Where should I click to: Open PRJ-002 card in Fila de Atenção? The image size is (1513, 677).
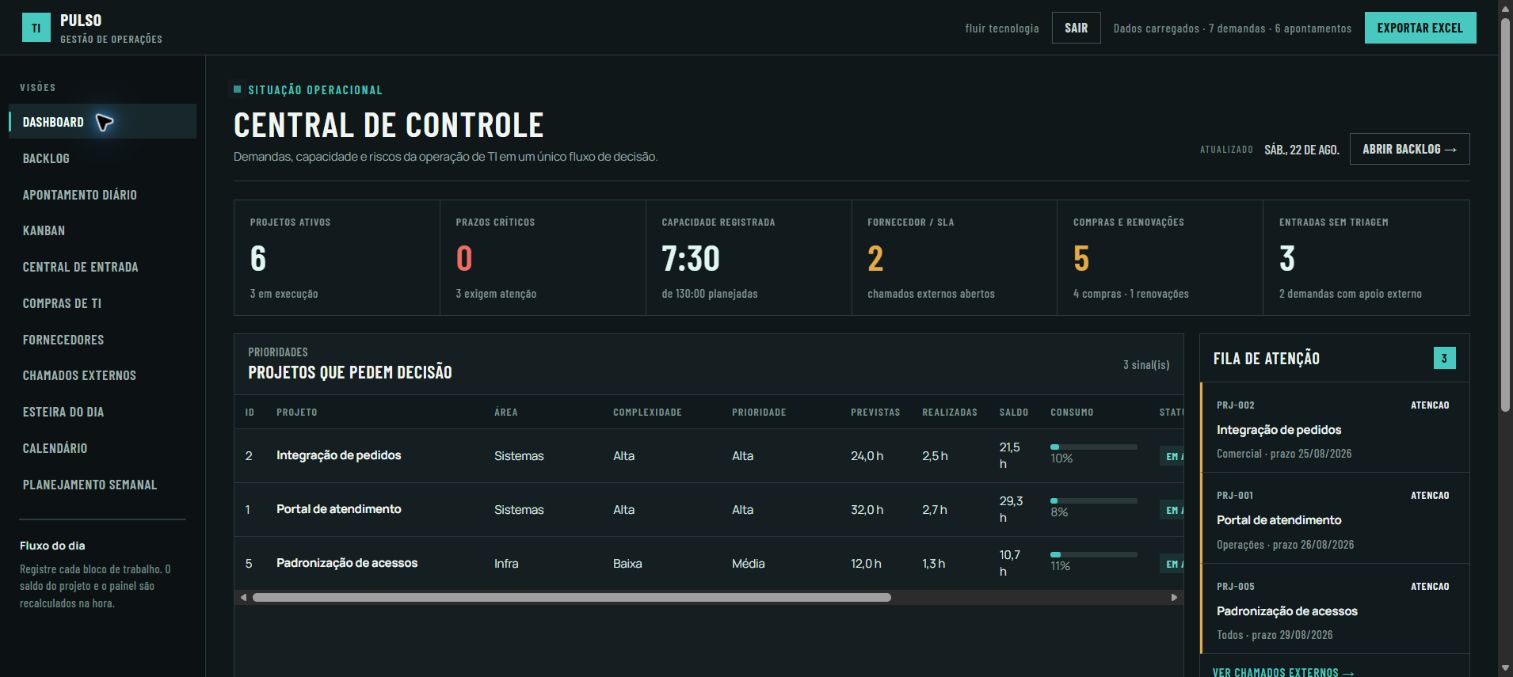coord(1334,428)
